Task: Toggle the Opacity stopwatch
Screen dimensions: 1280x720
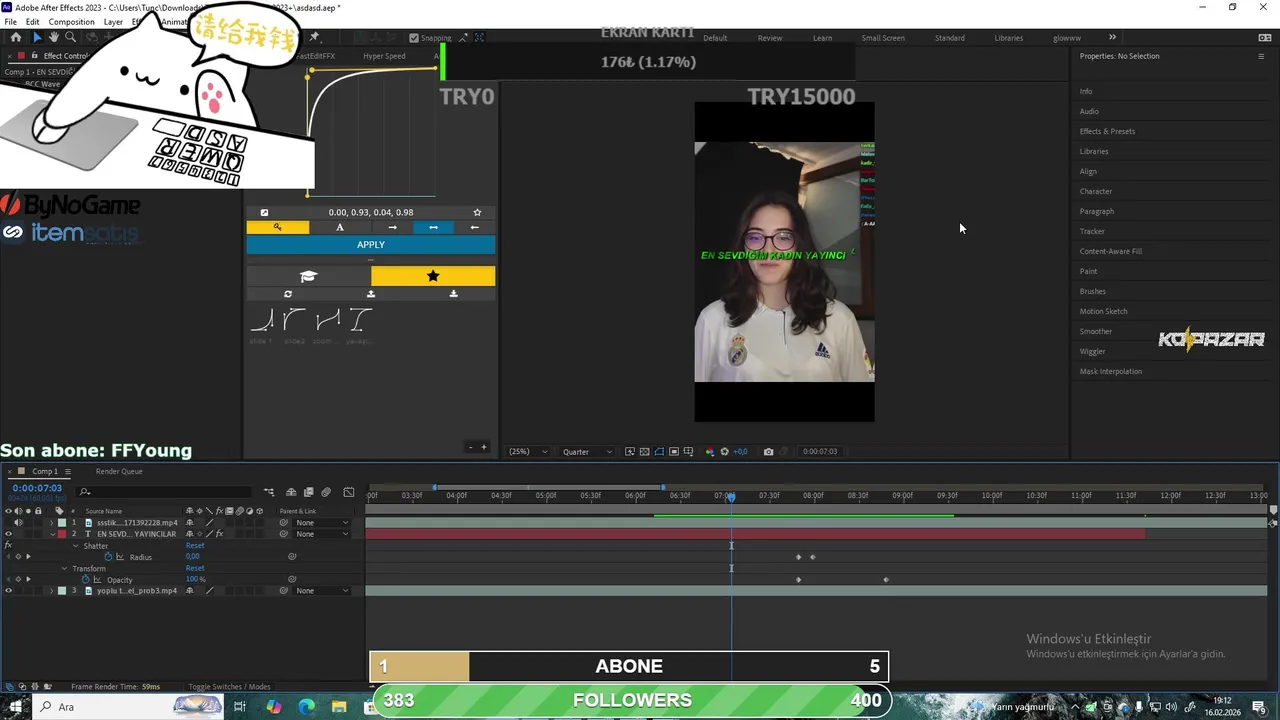Action: pos(86,580)
